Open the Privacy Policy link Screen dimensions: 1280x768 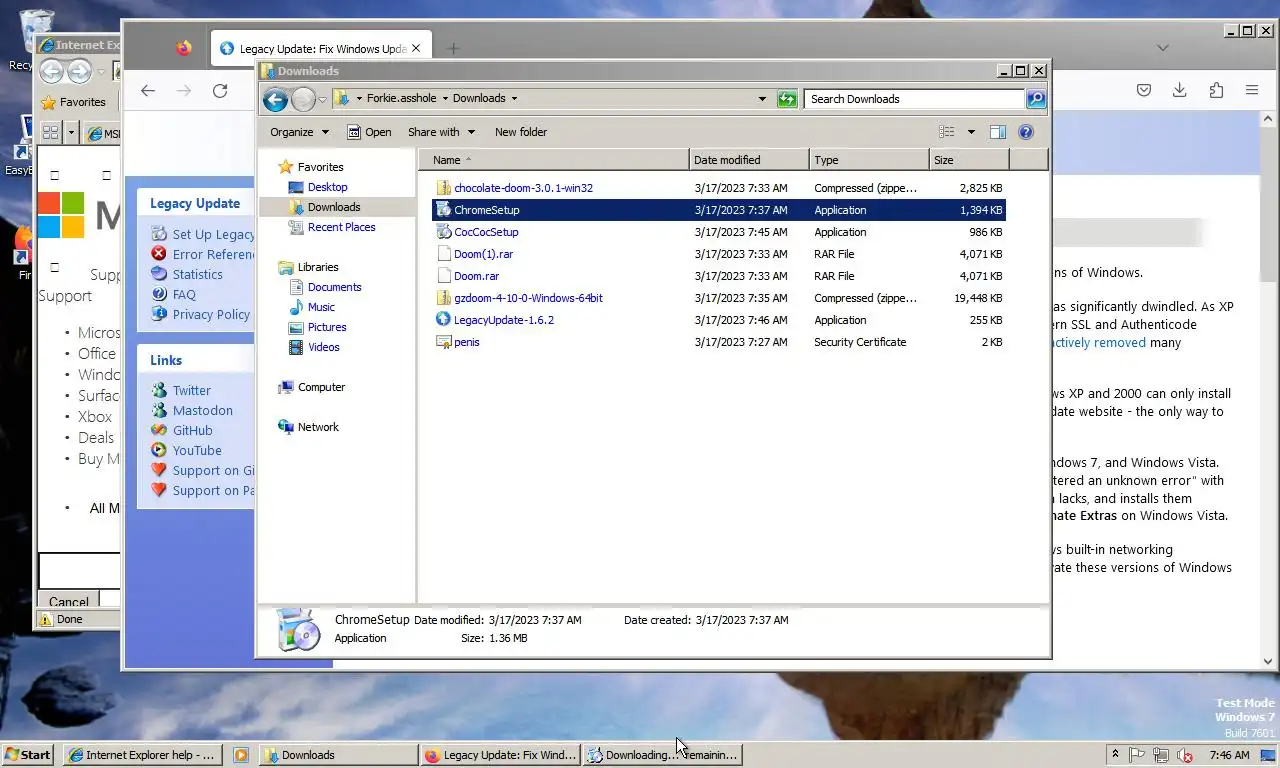pos(211,314)
